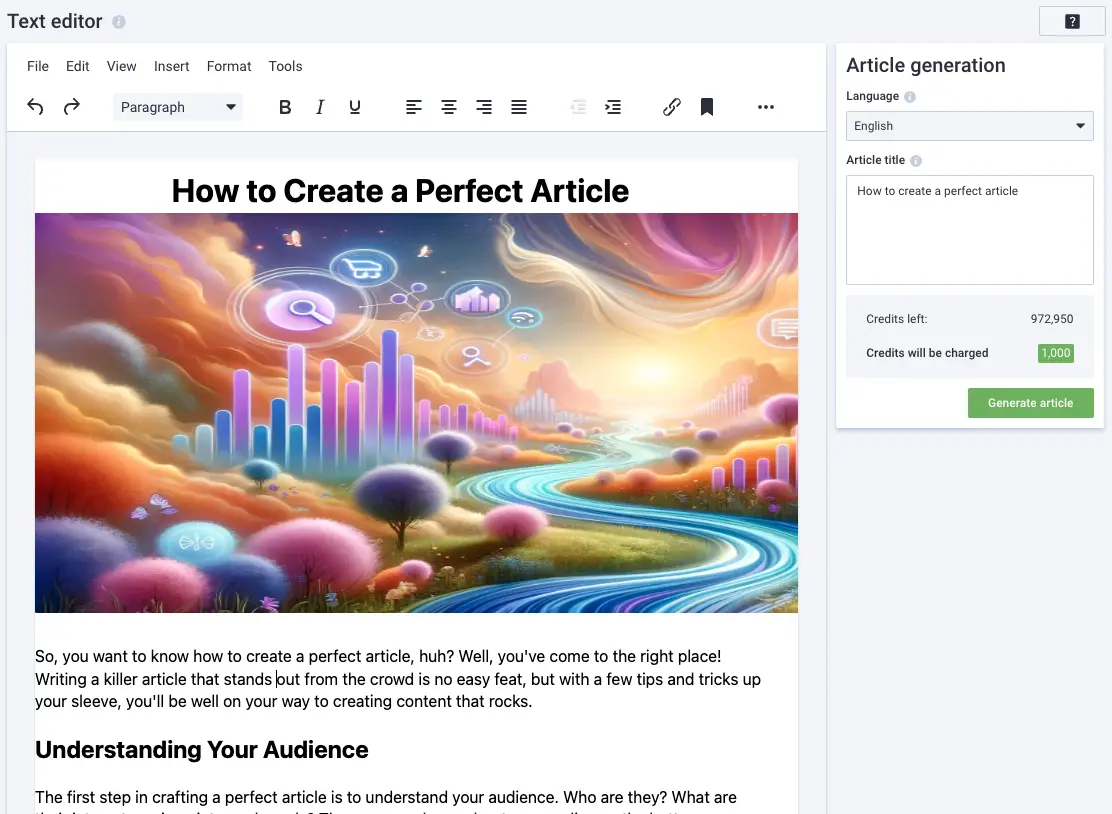Viewport: 1112px width, 814px height.
Task: Apply justify alignment from the toolbar
Action: click(519, 107)
